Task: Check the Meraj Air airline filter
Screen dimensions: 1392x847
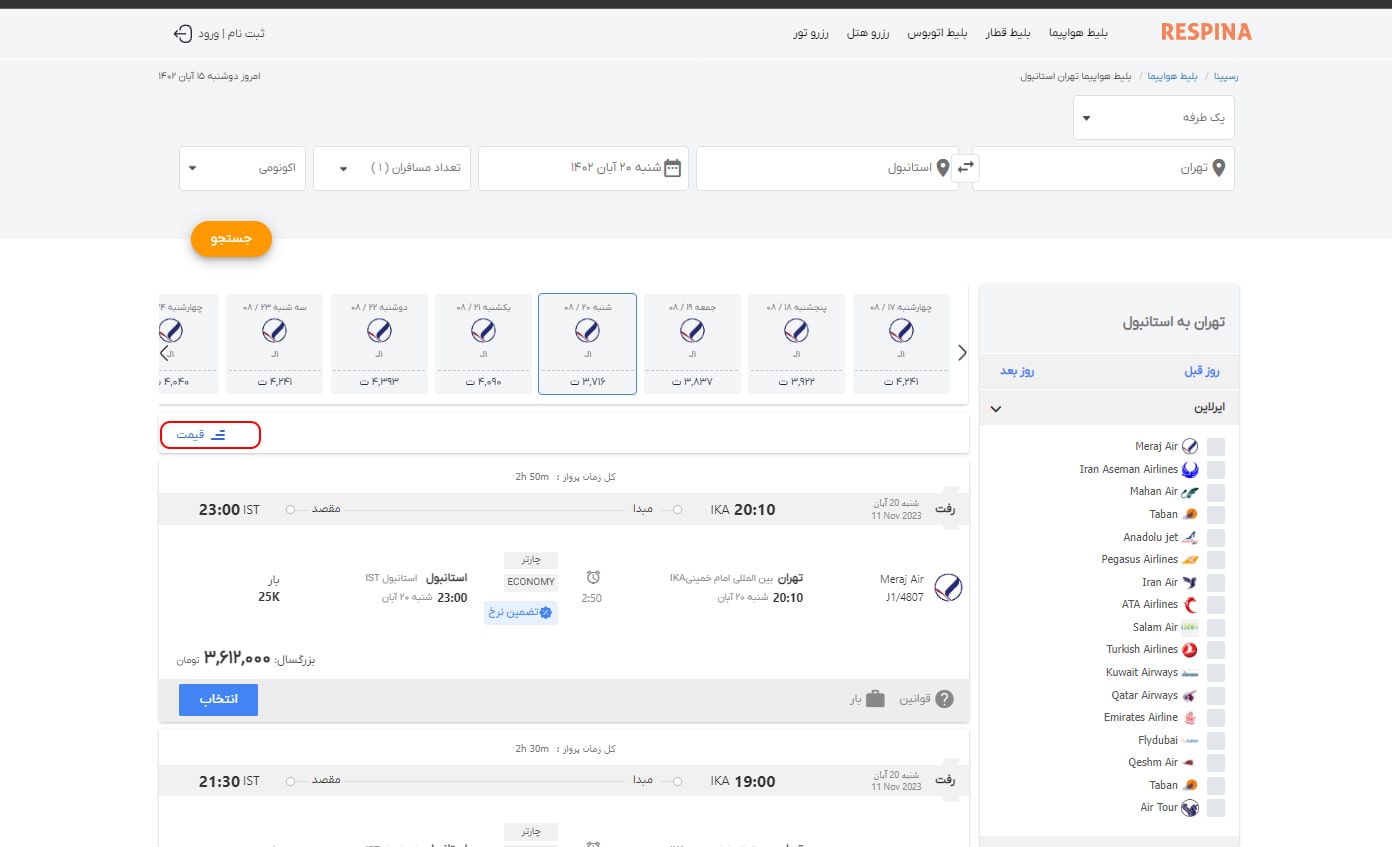Action: click(x=1216, y=447)
